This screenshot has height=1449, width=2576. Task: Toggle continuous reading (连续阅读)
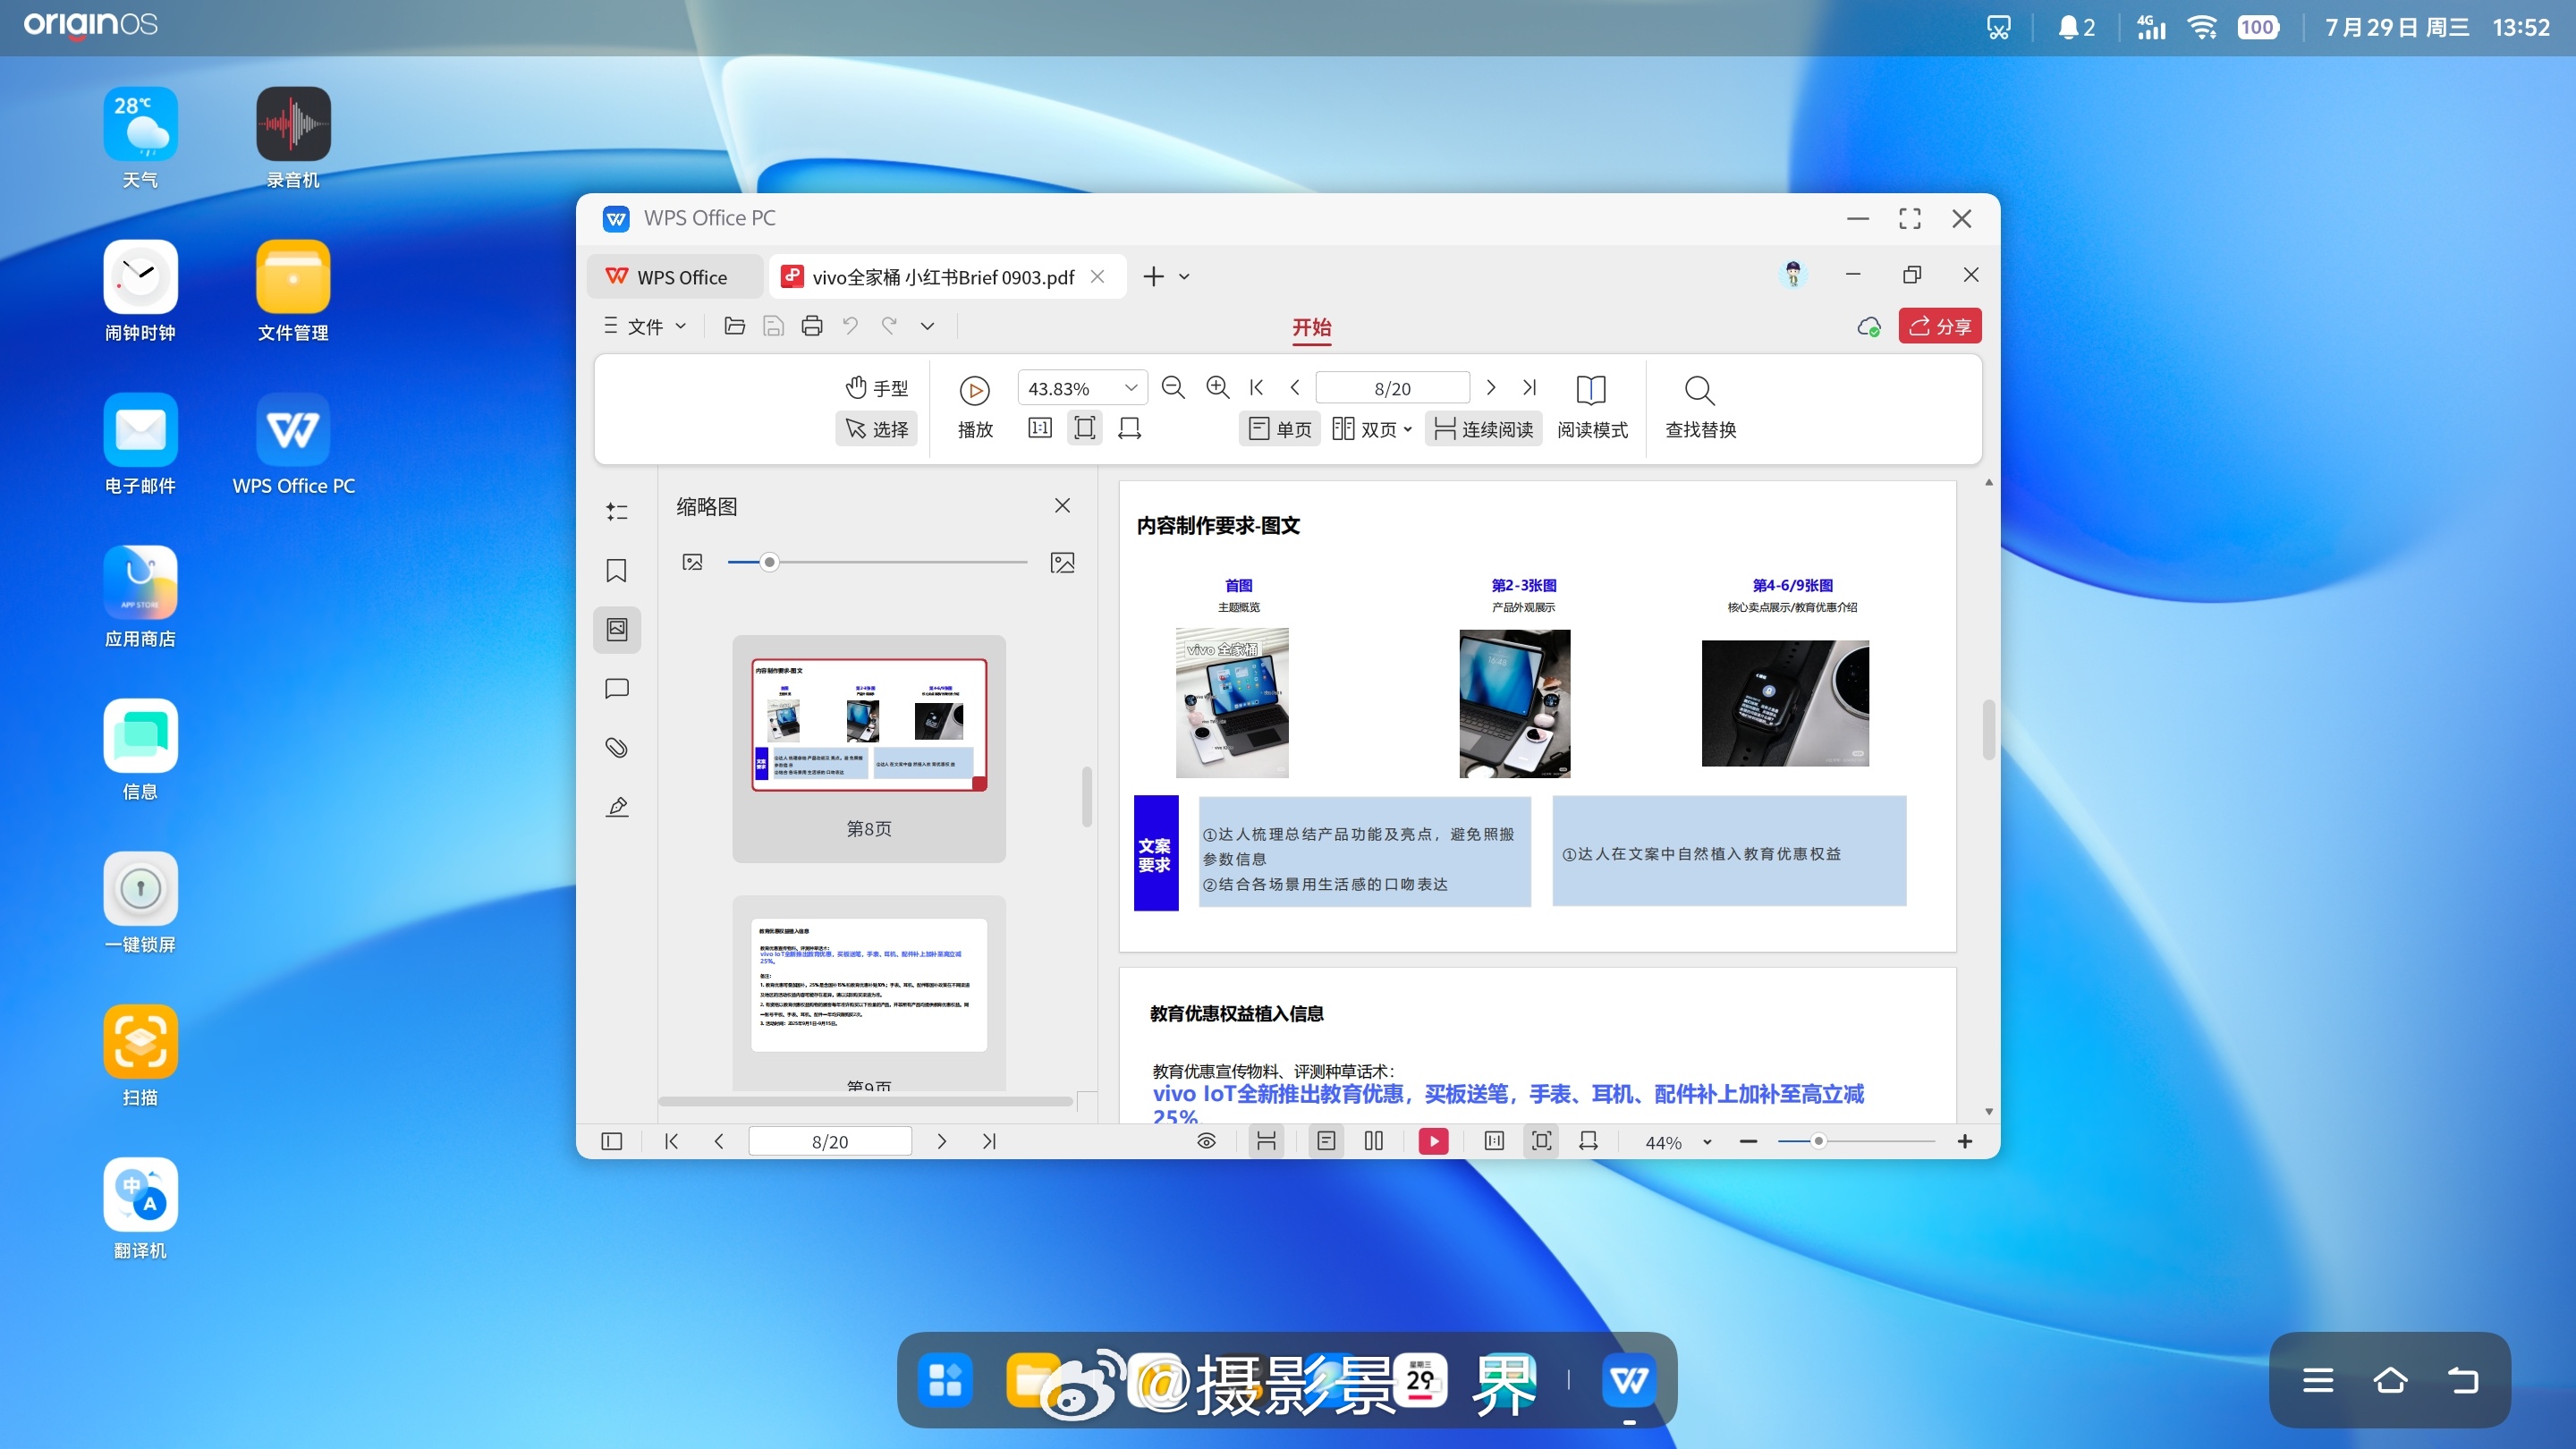pos(1484,429)
